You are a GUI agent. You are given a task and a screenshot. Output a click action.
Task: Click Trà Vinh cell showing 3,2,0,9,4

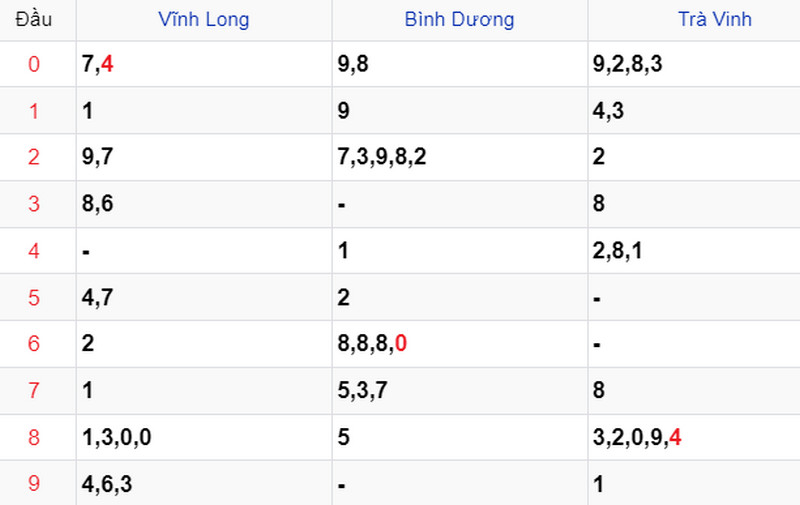click(694, 437)
